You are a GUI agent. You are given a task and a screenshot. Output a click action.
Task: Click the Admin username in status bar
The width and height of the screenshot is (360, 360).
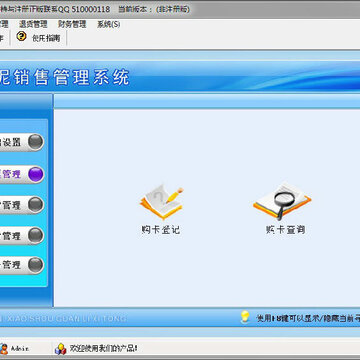click(19, 349)
